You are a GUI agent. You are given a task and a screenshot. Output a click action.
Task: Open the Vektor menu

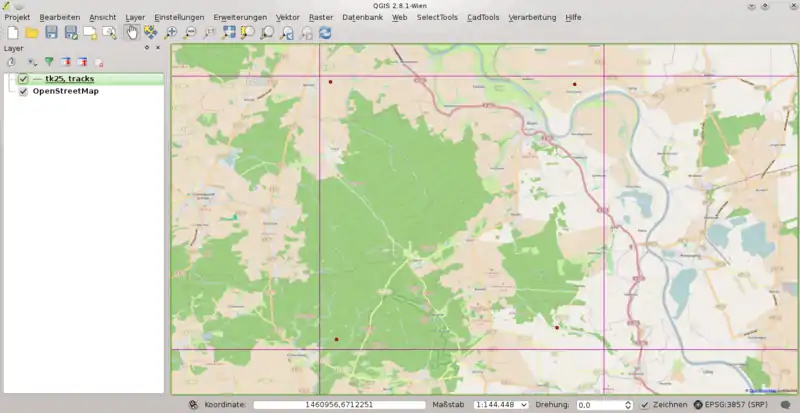(x=287, y=17)
